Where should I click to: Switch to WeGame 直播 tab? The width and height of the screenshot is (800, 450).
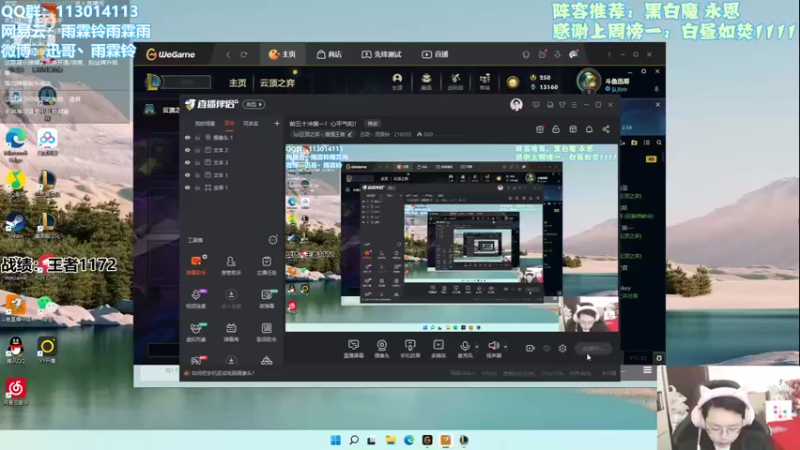pos(435,54)
